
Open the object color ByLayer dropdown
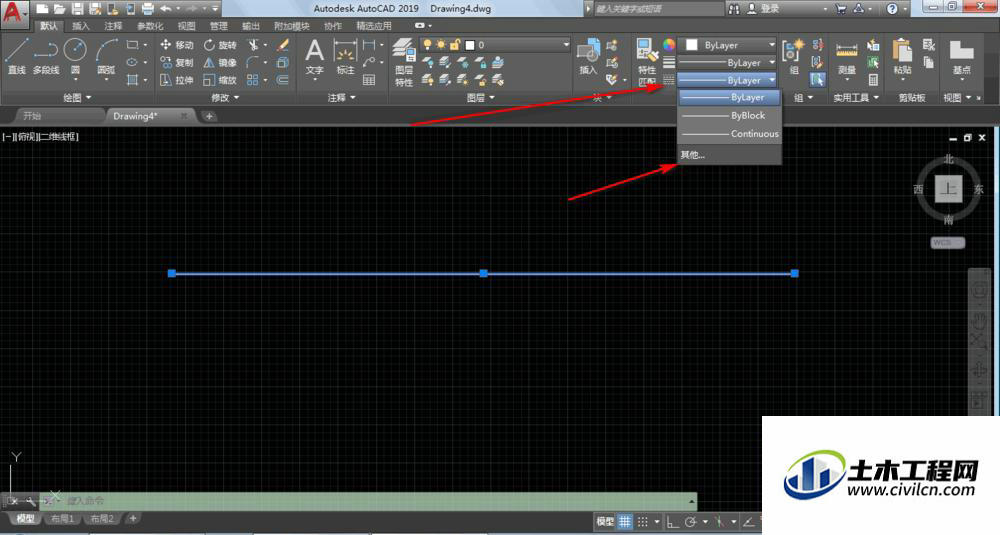coord(727,45)
